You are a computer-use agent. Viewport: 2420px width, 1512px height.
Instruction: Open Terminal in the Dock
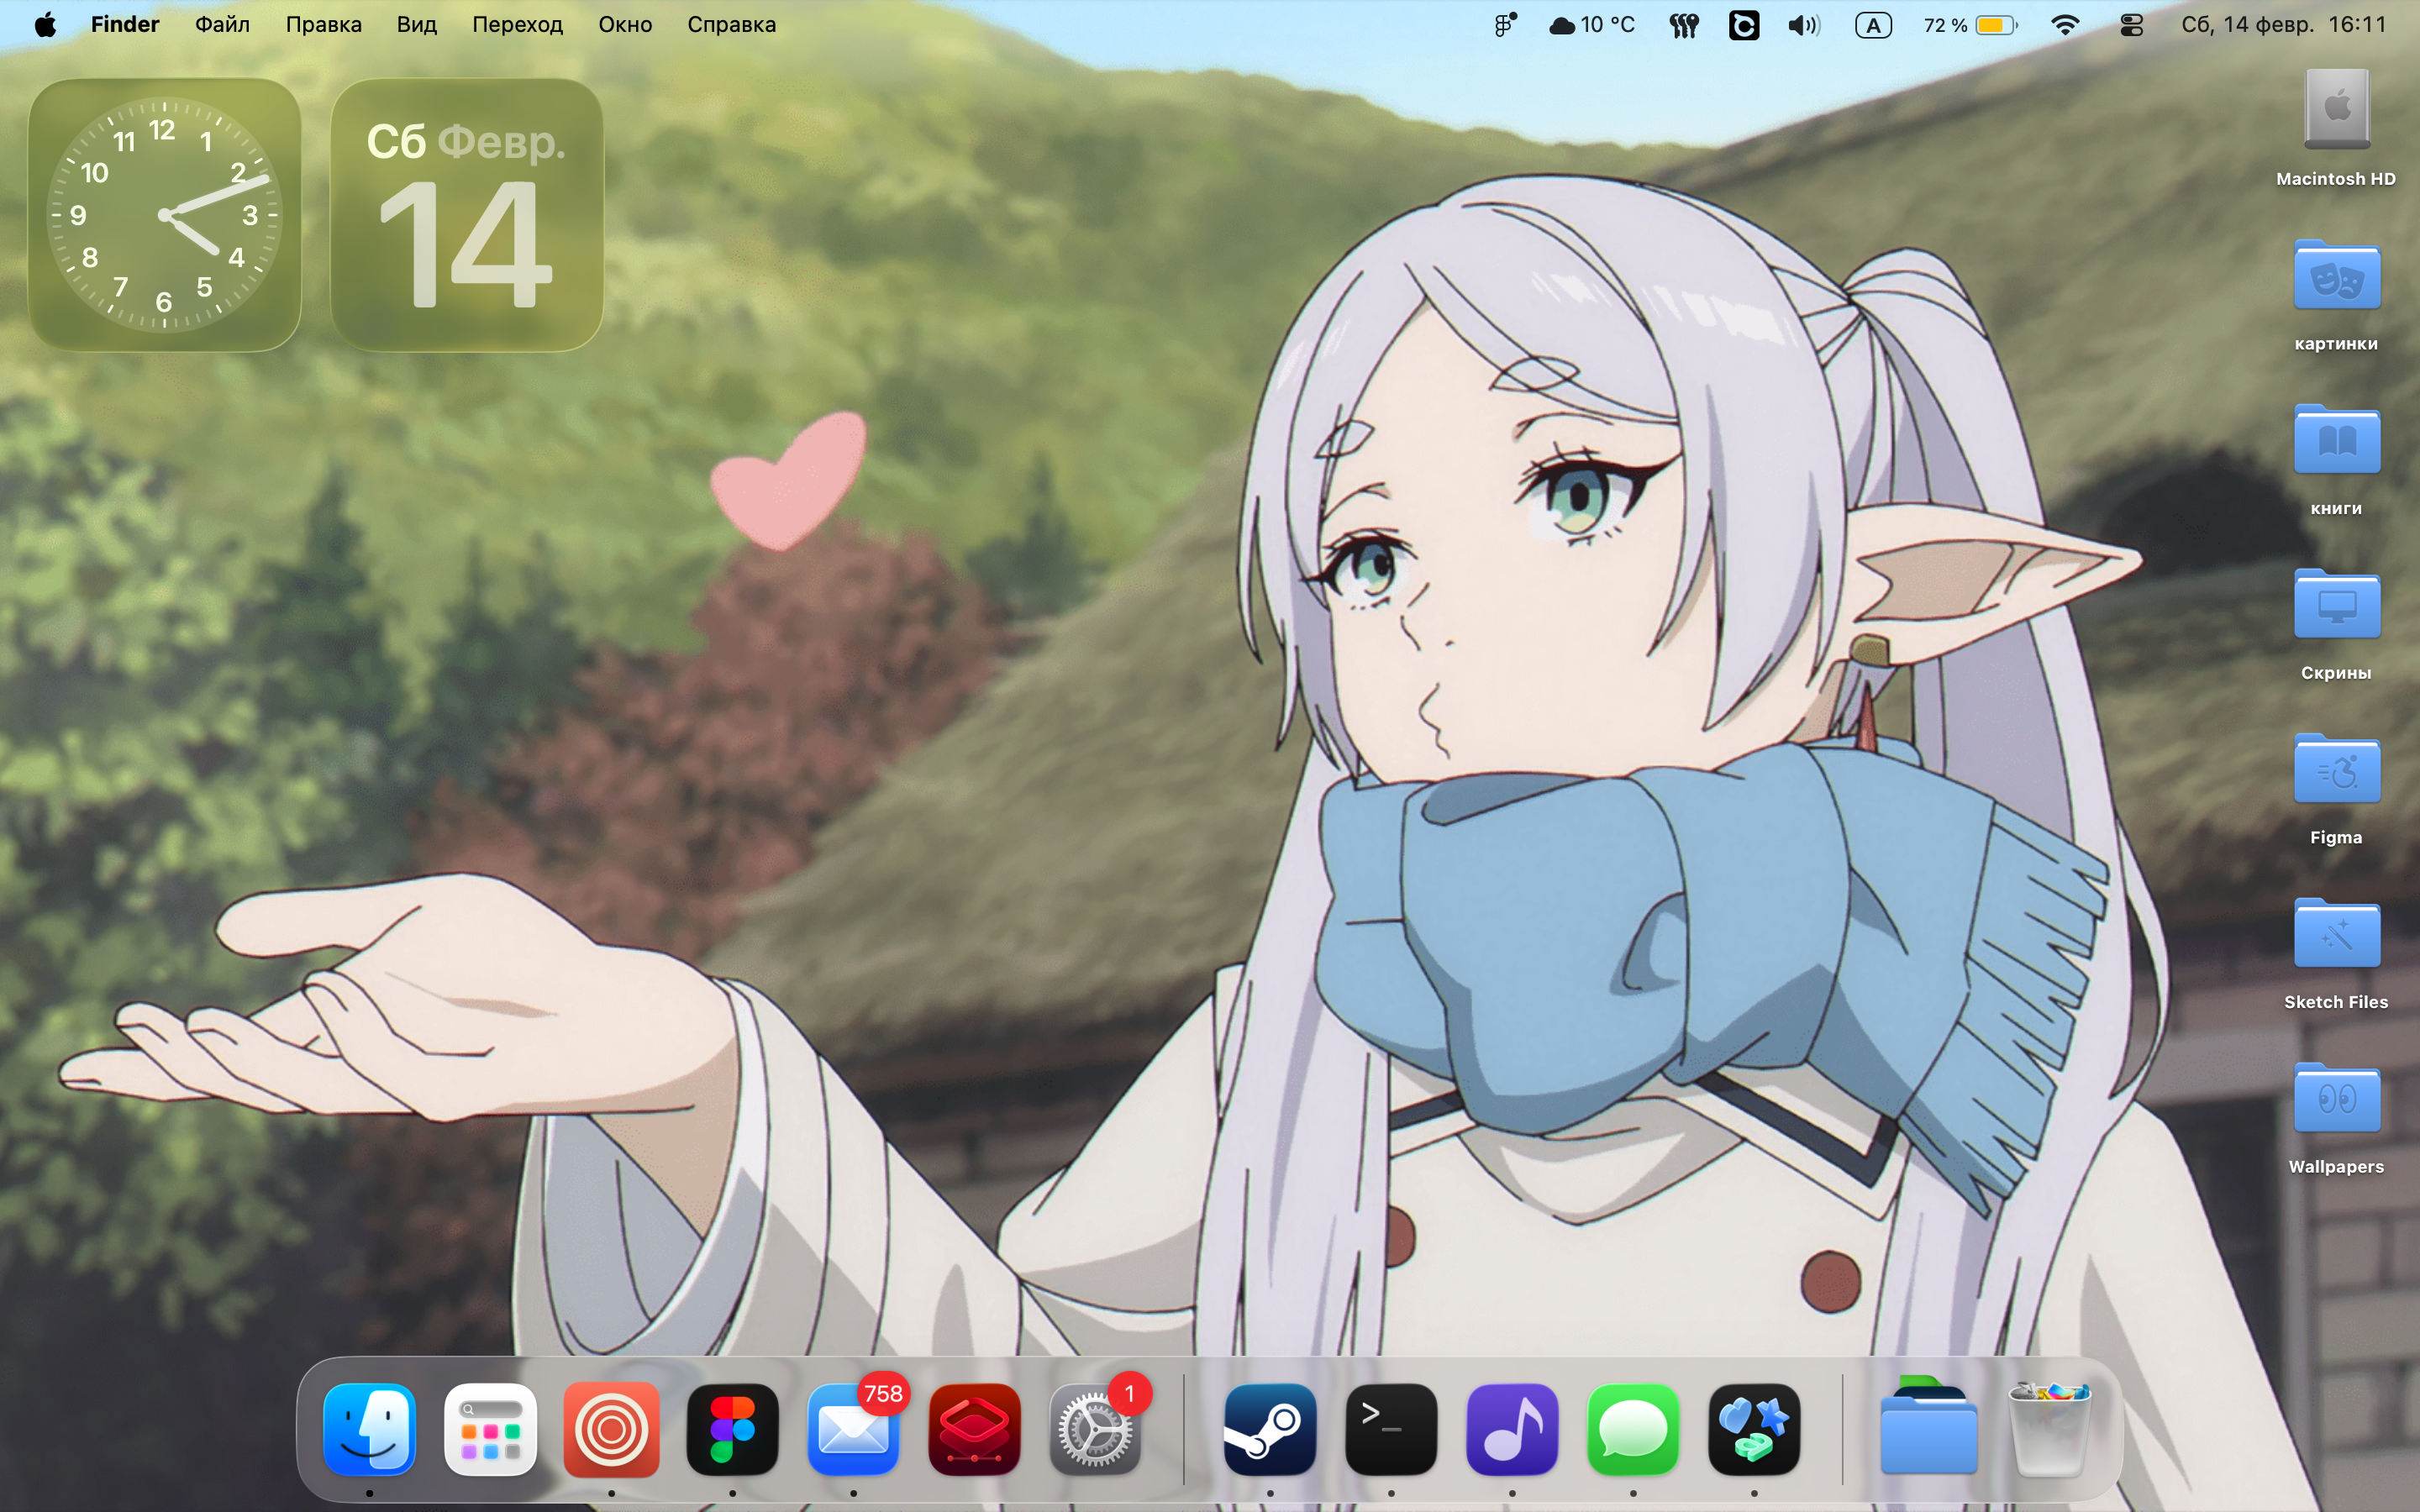(x=1391, y=1430)
